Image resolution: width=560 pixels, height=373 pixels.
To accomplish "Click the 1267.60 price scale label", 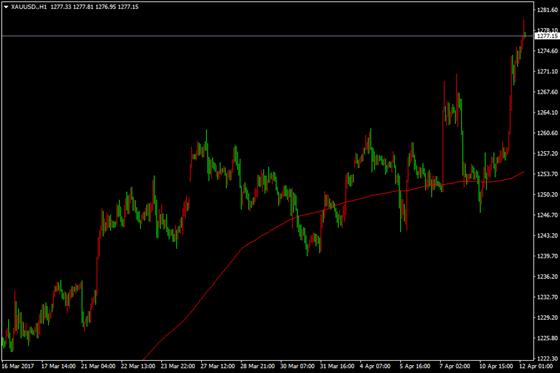I will [547, 92].
